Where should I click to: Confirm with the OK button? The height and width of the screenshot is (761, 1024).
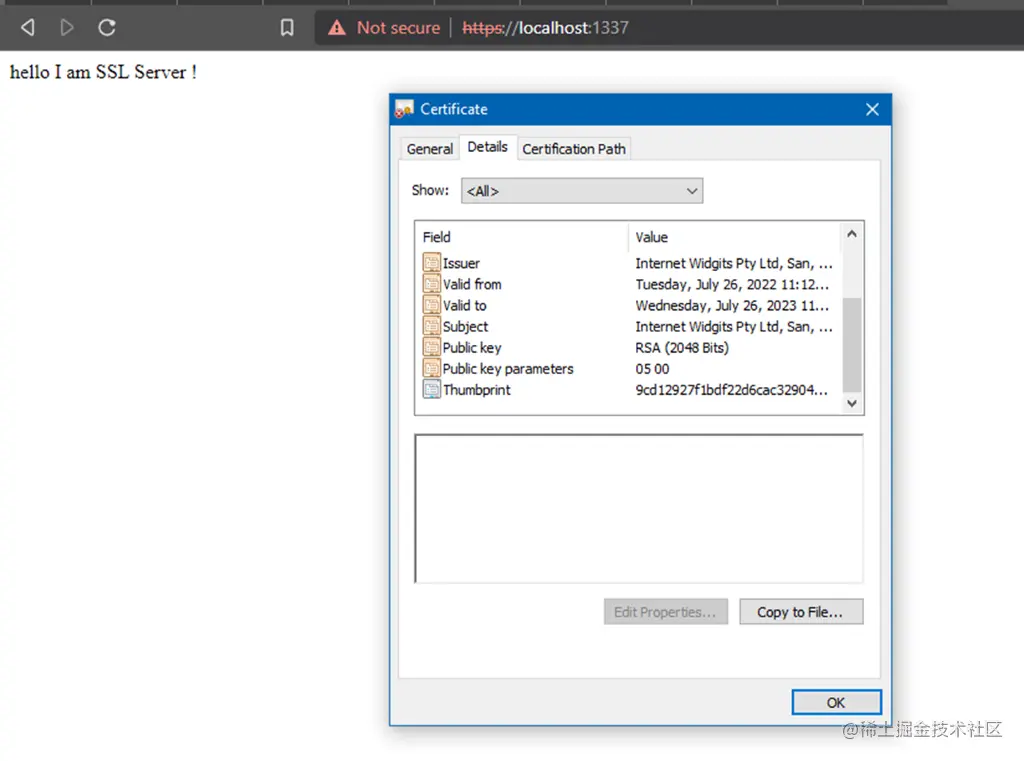point(836,702)
